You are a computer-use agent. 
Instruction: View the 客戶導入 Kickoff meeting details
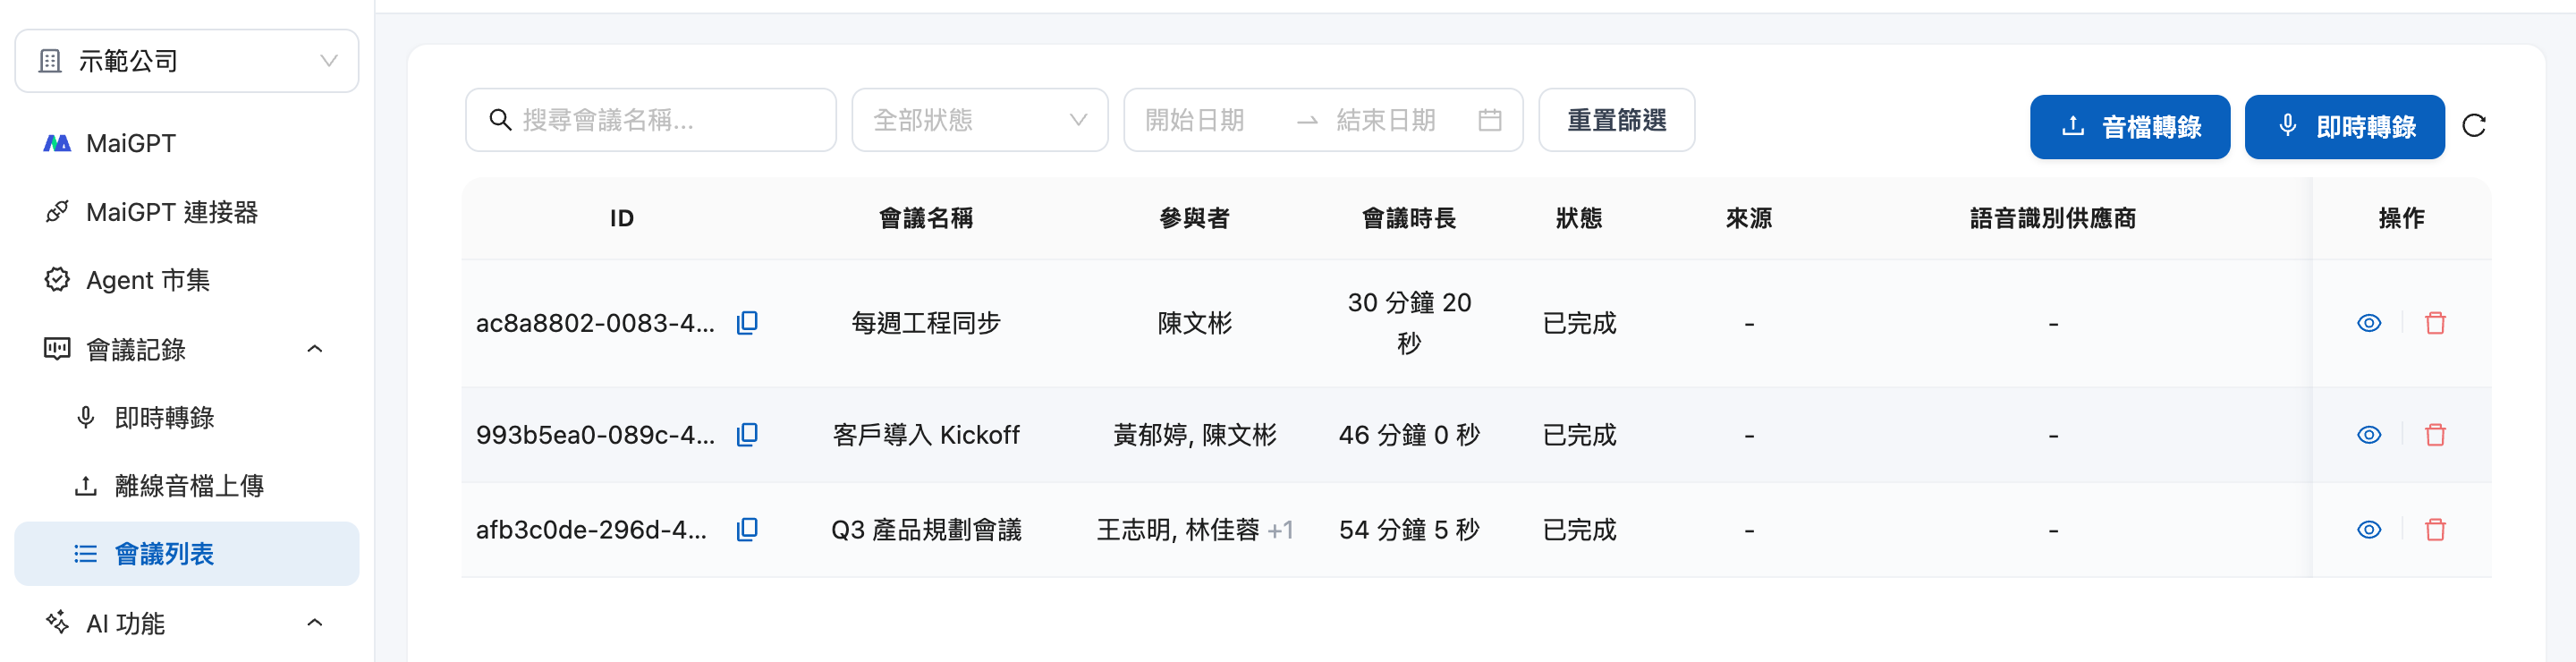[x=2369, y=435]
